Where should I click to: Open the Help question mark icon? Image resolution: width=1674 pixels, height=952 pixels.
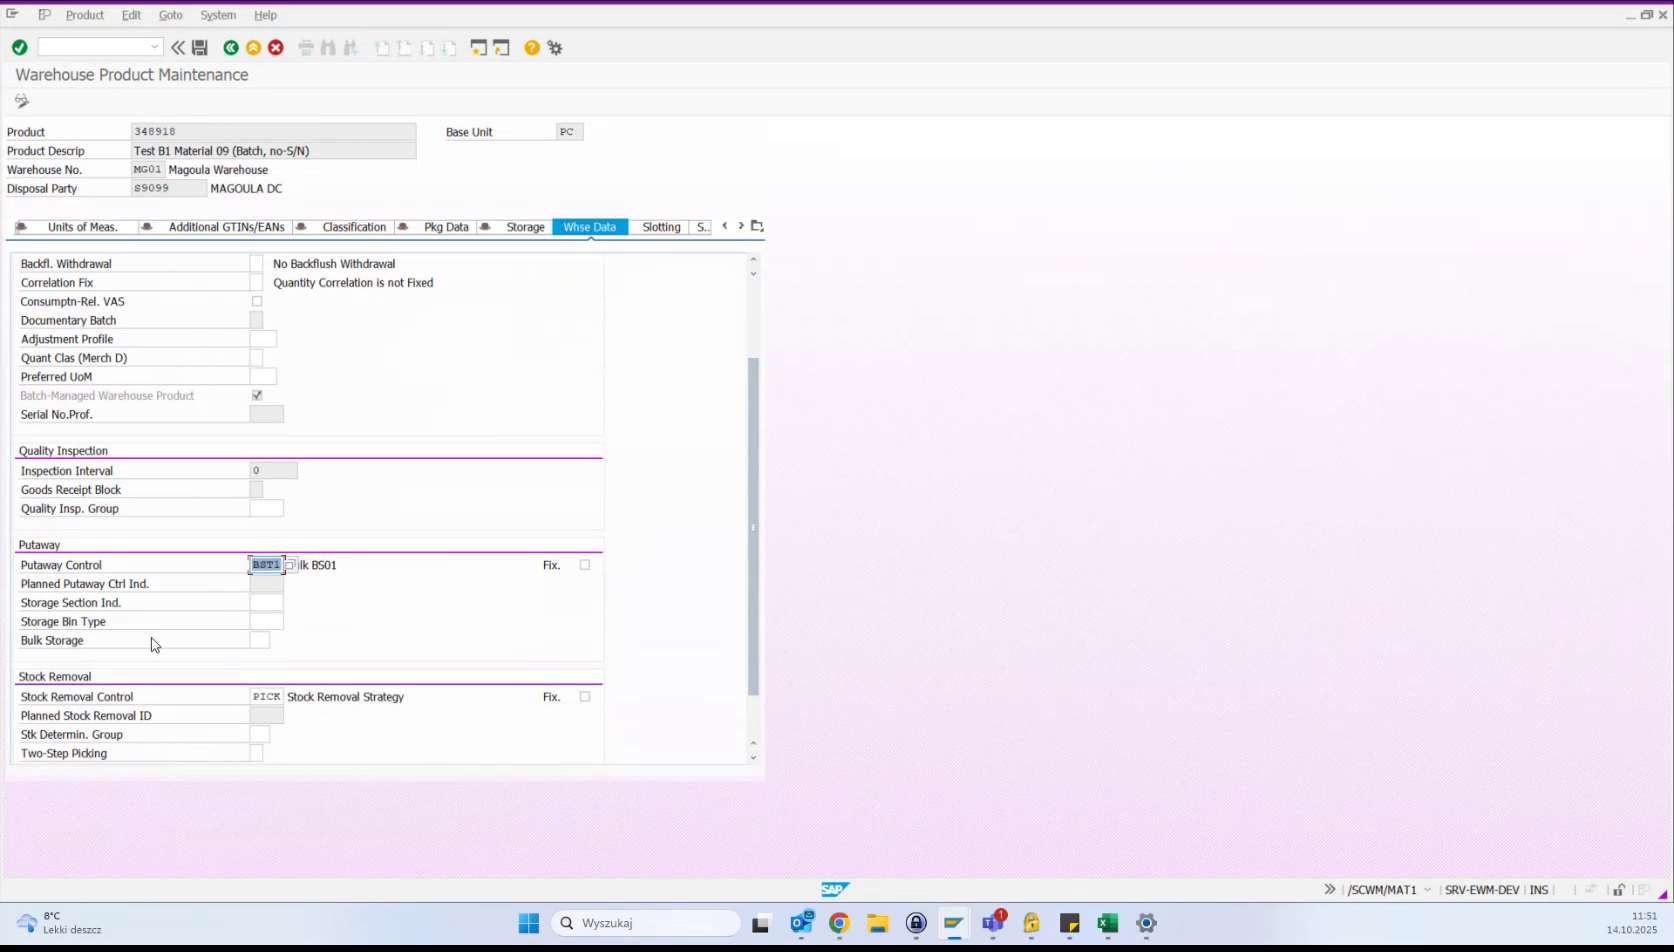coord(531,47)
